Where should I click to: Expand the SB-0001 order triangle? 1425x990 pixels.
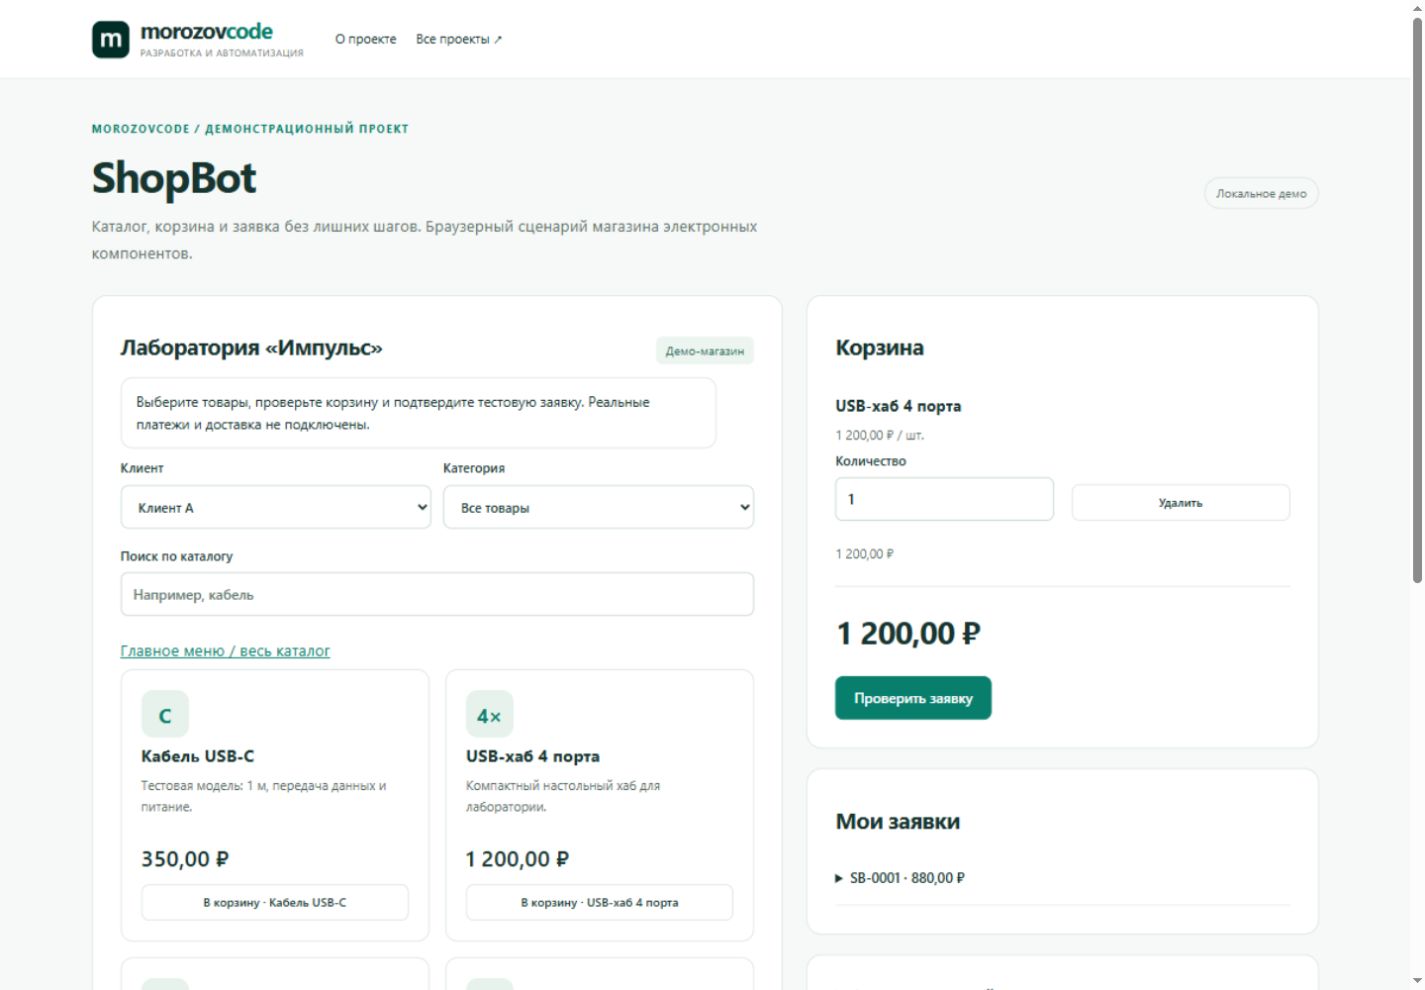(839, 878)
